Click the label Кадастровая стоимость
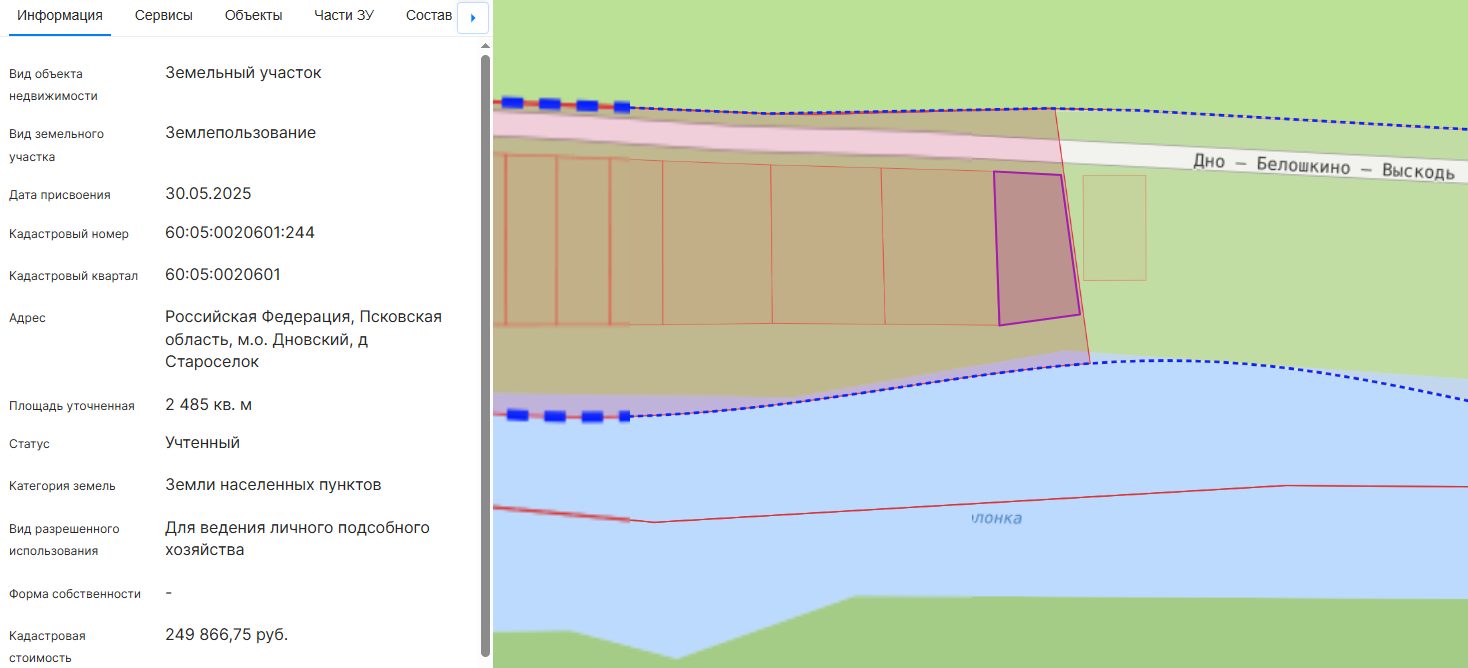1468x668 pixels. [47, 647]
